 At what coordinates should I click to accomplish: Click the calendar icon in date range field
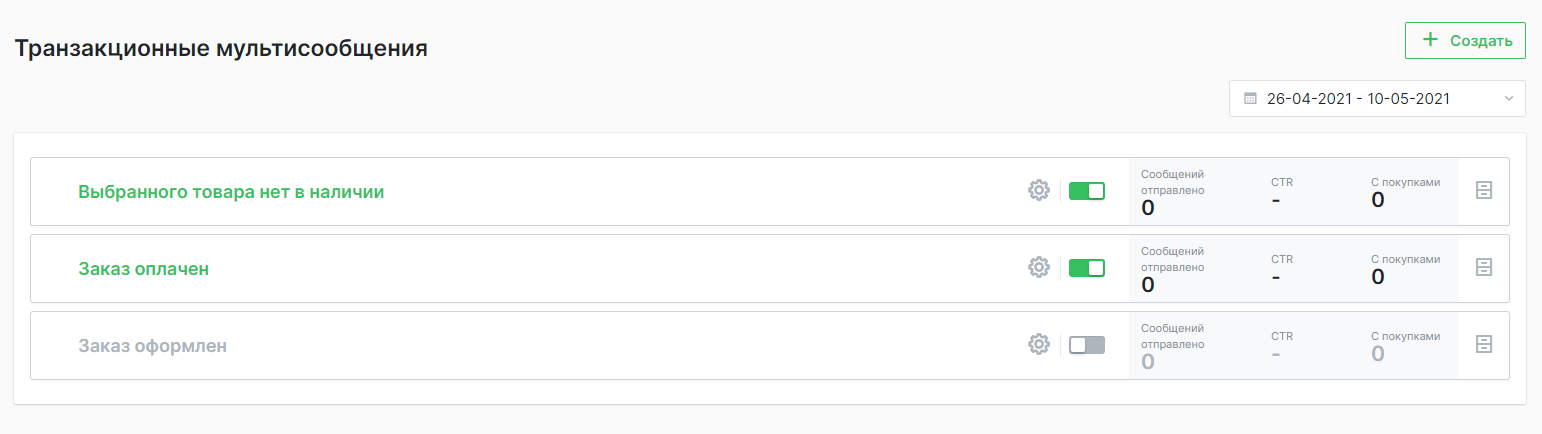pos(1250,99)
